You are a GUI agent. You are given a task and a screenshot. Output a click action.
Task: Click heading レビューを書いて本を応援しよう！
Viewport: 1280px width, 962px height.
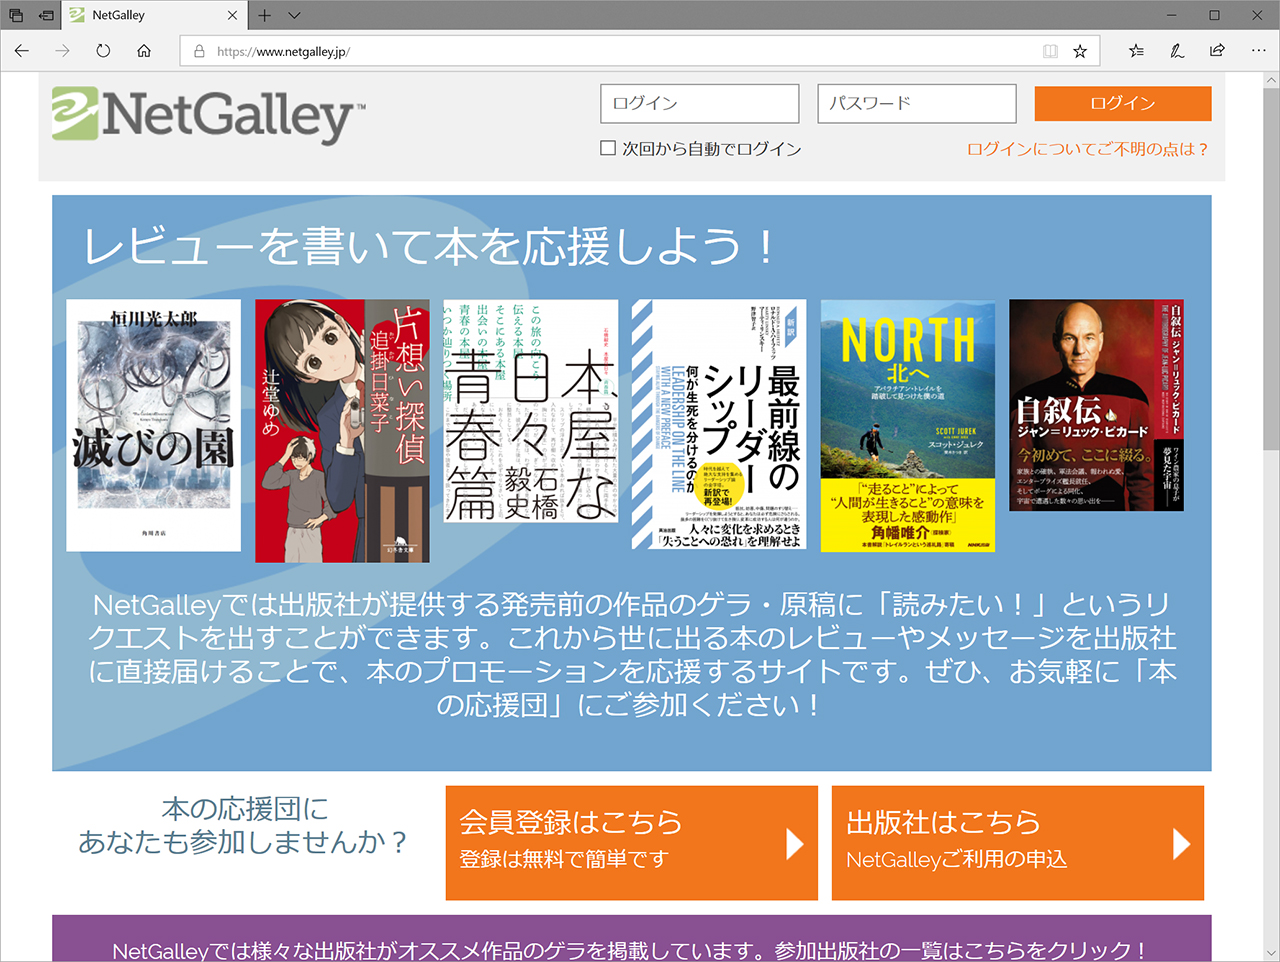tap(430, 247)
